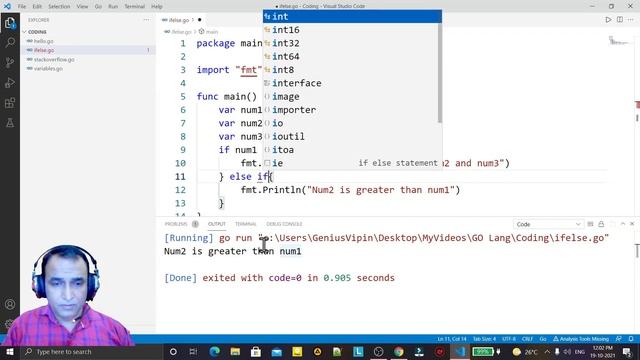Open variables.go in the explorer
This screenshot has width=640, height=360.
click(x=48, y=69)
